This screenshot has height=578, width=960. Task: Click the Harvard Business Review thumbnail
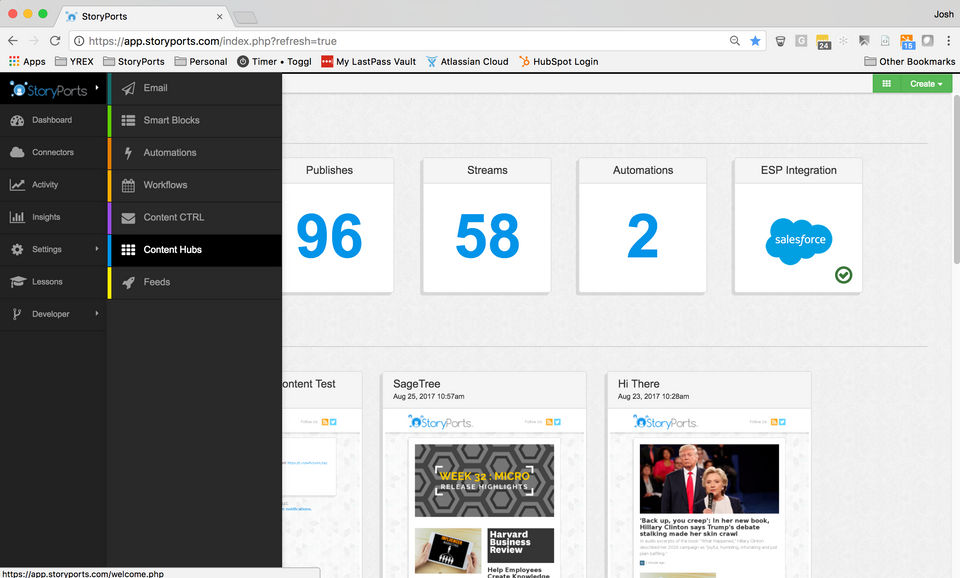click(x=521, y=546)
